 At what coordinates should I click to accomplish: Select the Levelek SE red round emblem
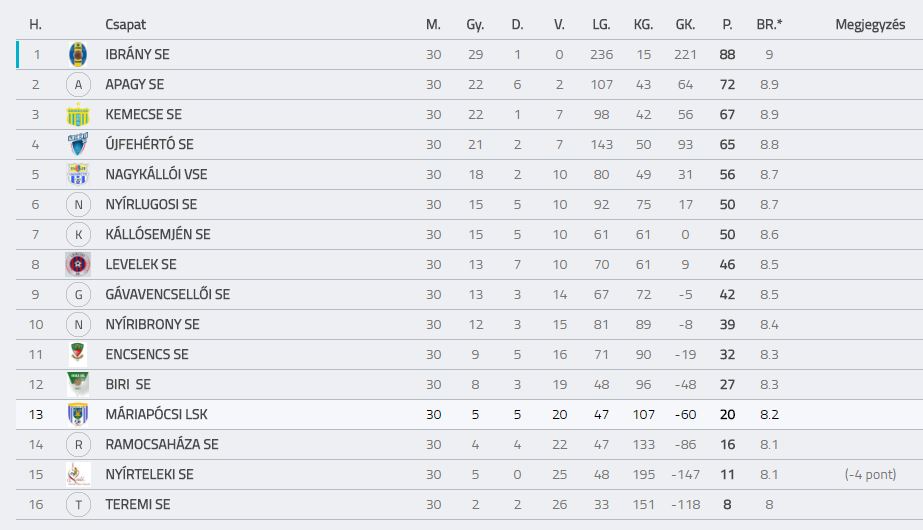pyautogui.click(x=78, y=264)
